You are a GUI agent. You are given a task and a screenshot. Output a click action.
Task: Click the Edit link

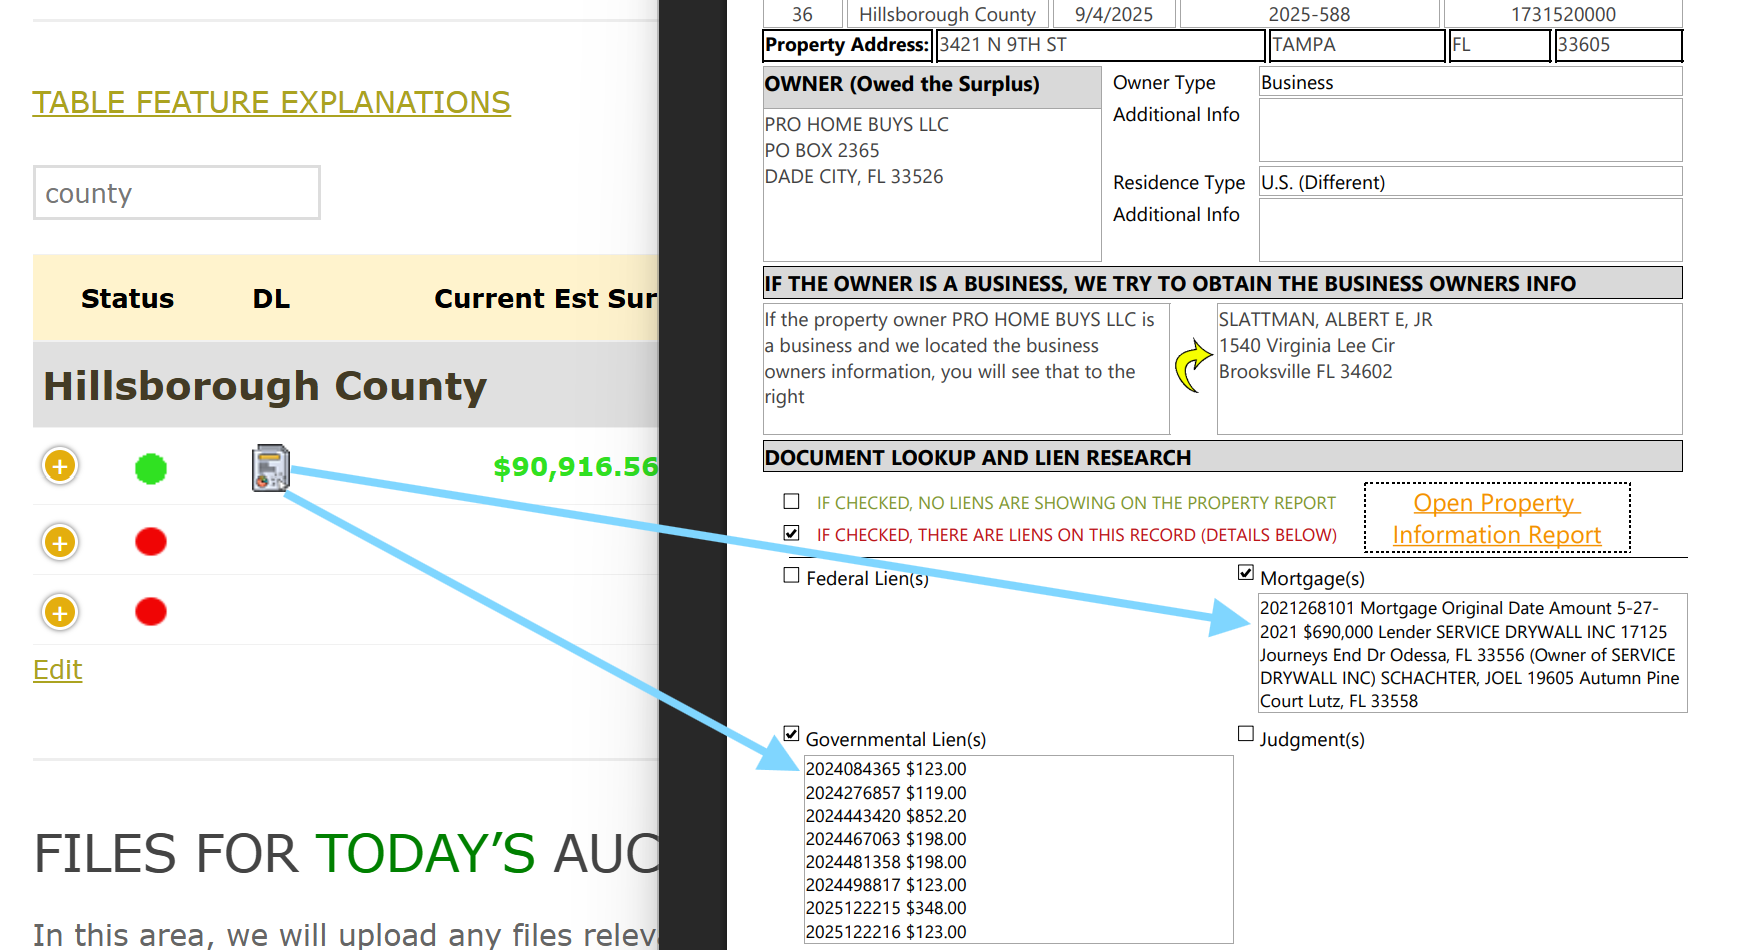57,670
